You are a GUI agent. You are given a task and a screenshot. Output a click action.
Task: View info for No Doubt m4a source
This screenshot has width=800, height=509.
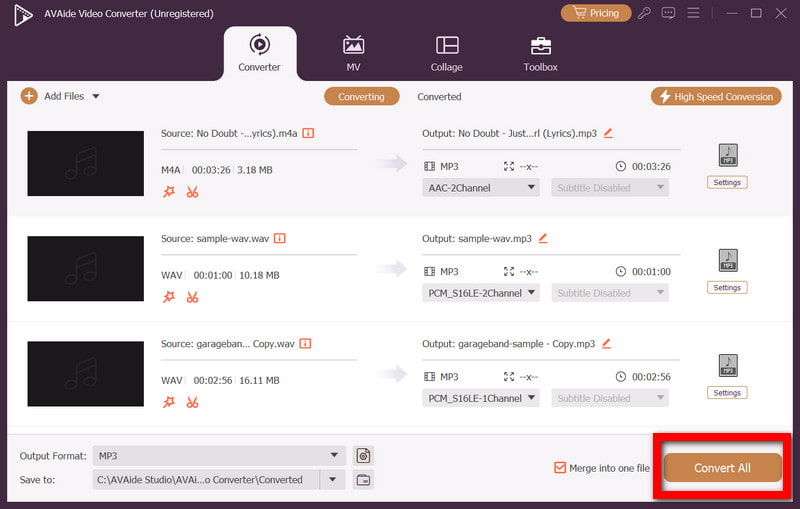[308, 133]
